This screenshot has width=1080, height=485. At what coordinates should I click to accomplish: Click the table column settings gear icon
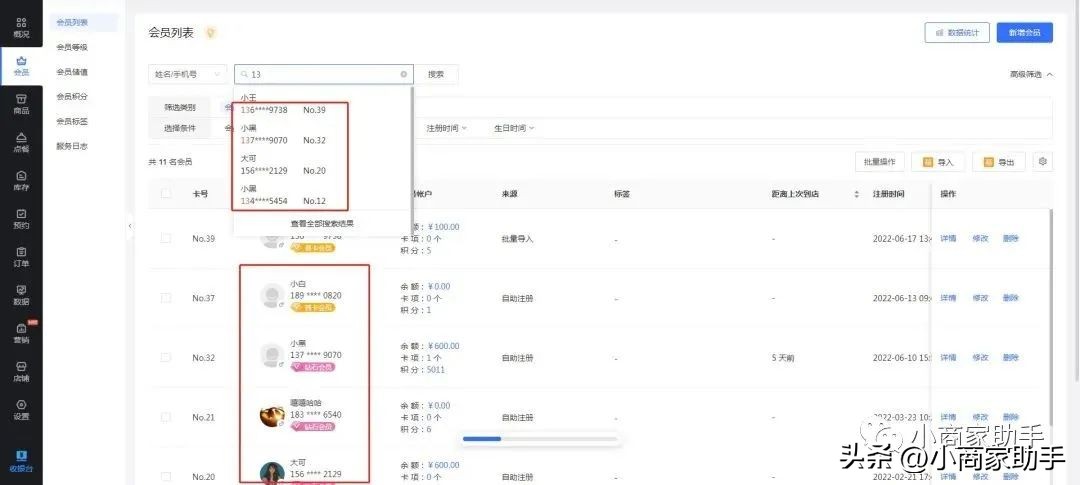click(1043, 162)
